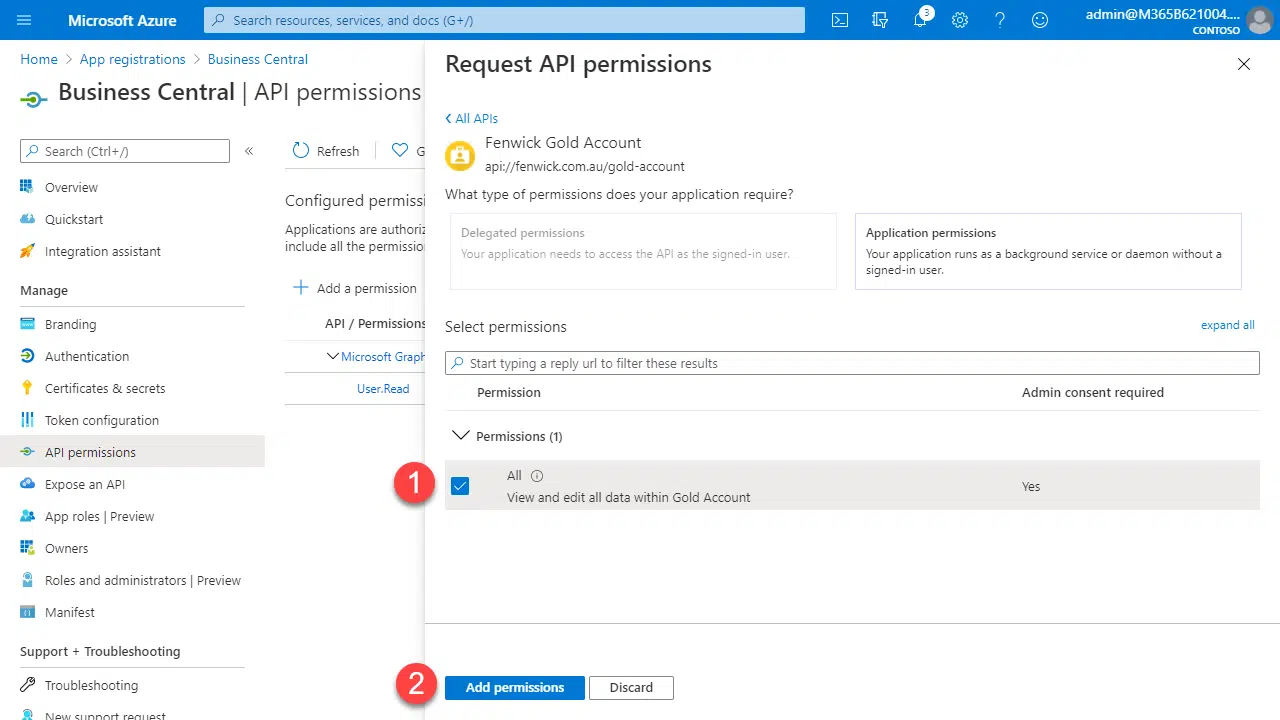
Task: Collapse the Microsoft Graph permissions row
Action: (333, 356)
